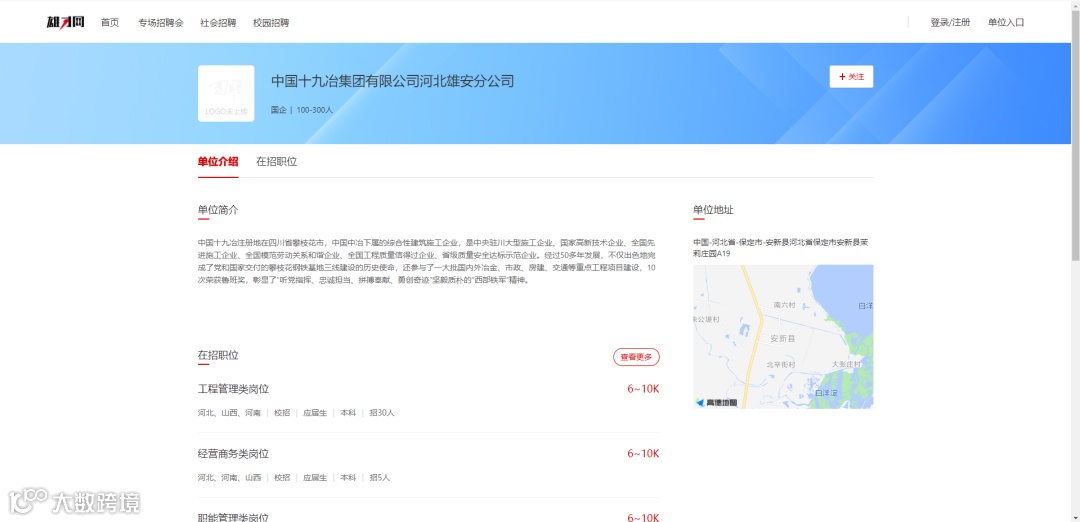Click the 登录/注册 link
The height and width of the screenshot is (522, 1080).
pyautogui.click(x=950, y=23)
